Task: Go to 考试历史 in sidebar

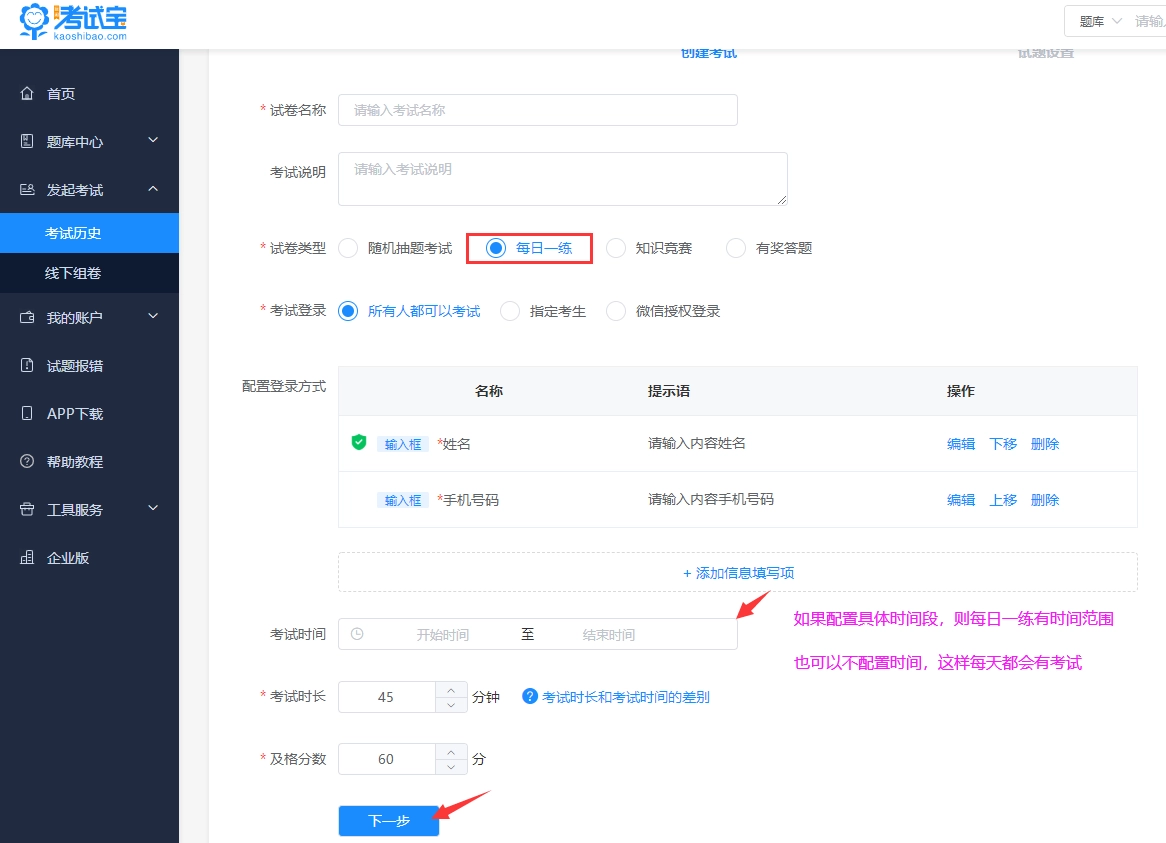Action: [73, 233]
